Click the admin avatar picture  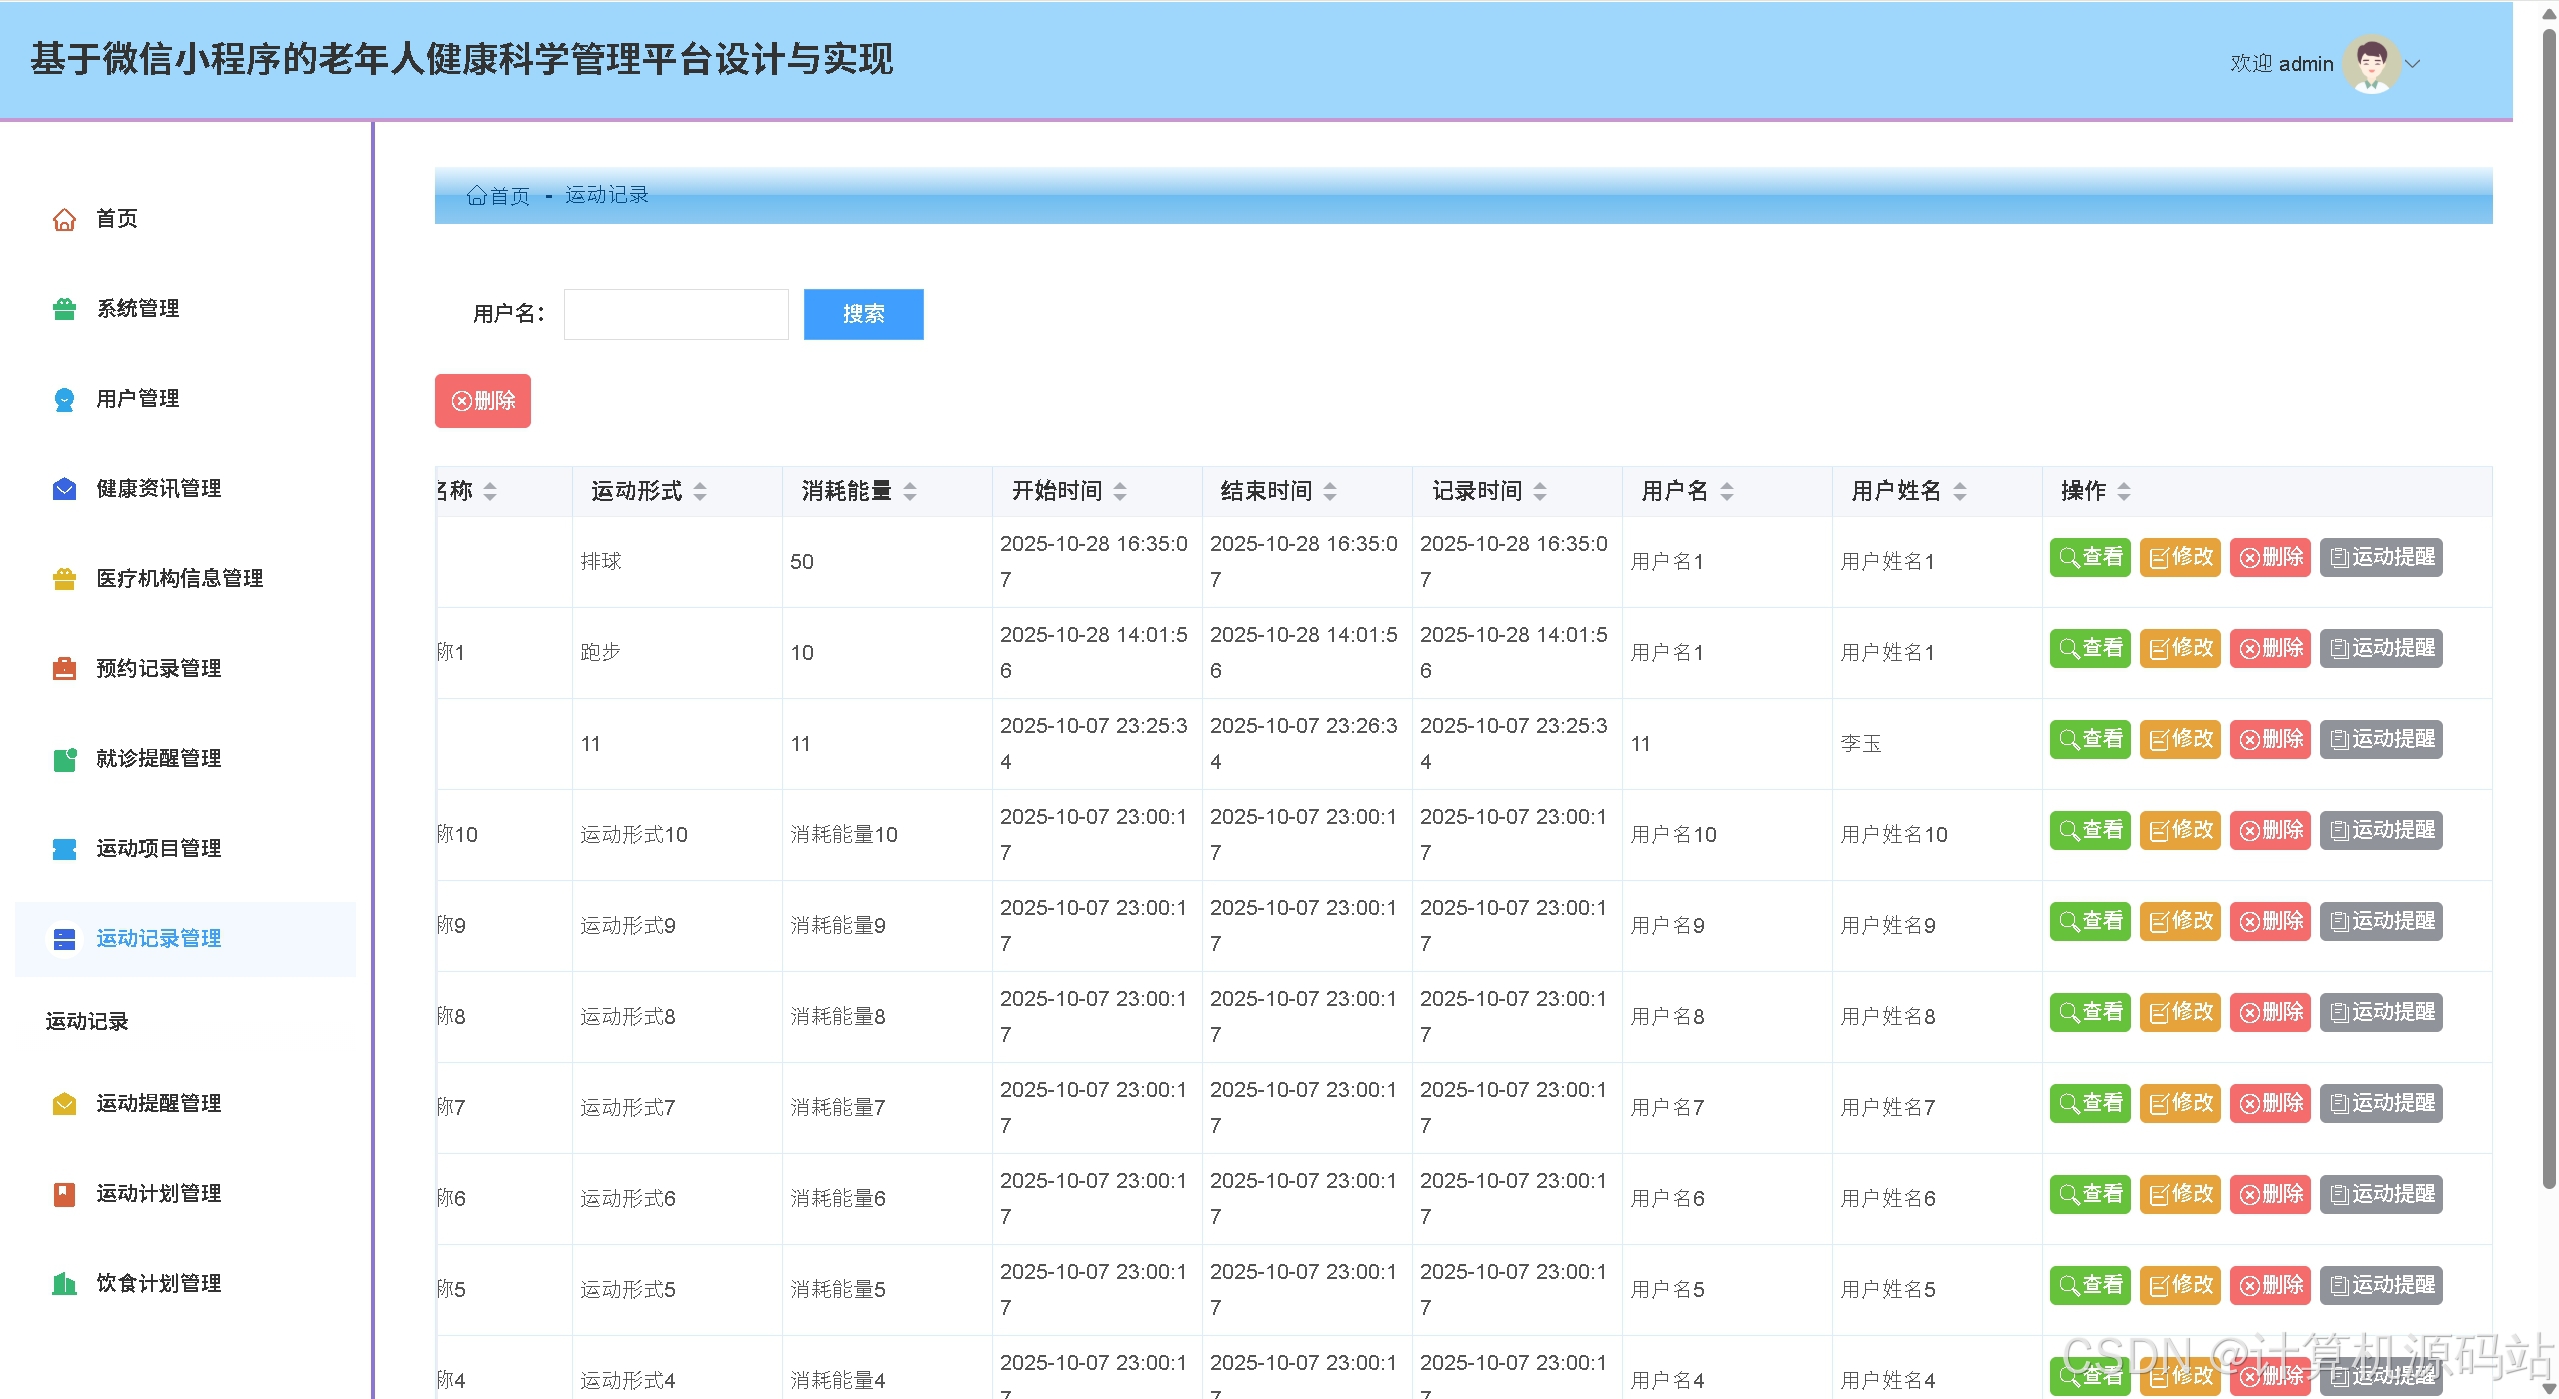[x=2371, y=64]
